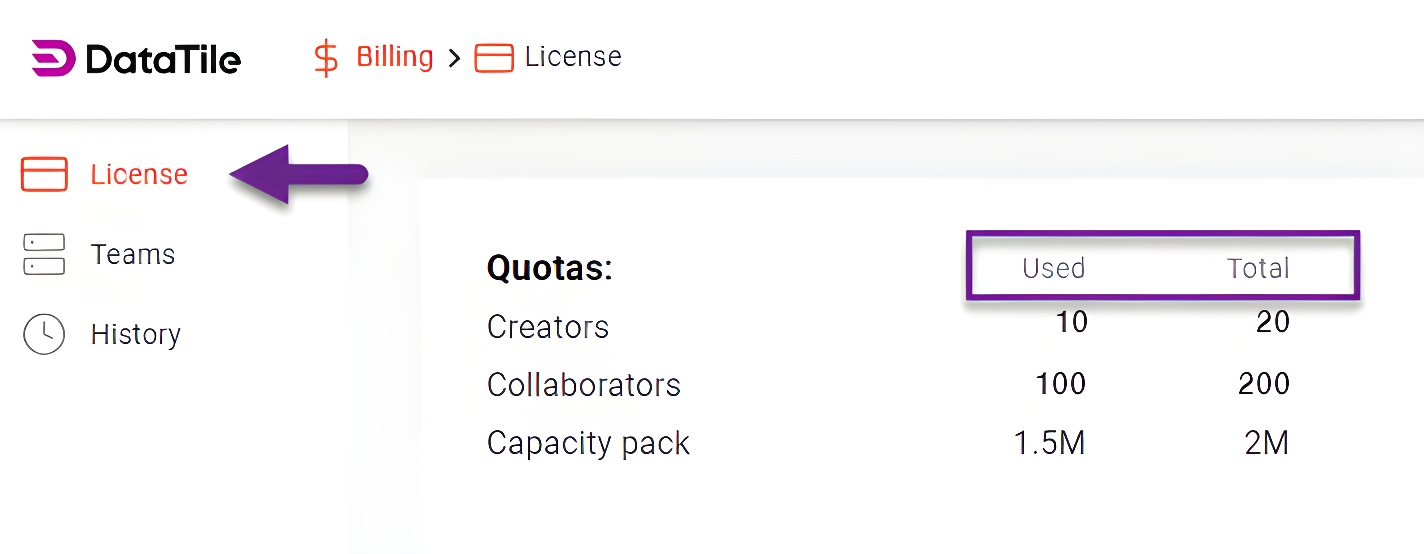
Task: Click the Used column header
Action: point(1053,268)
